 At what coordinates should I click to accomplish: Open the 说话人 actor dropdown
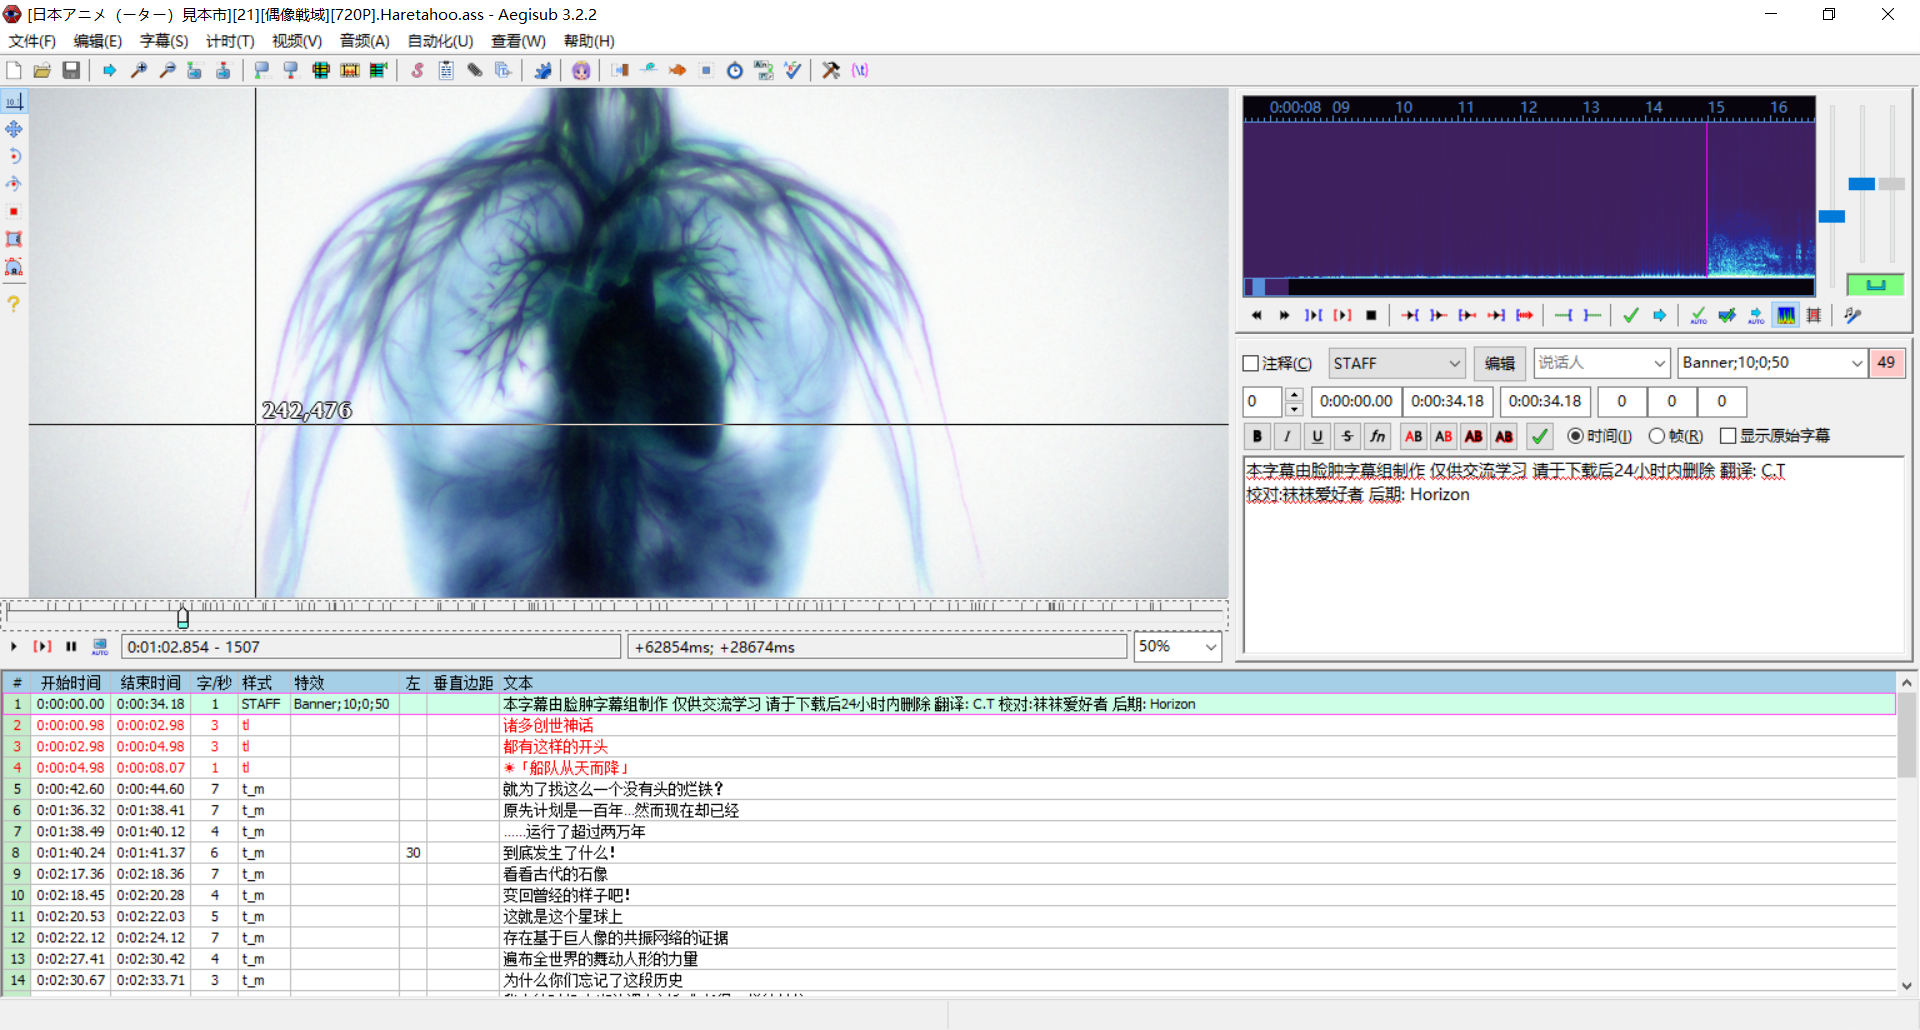1601,363
